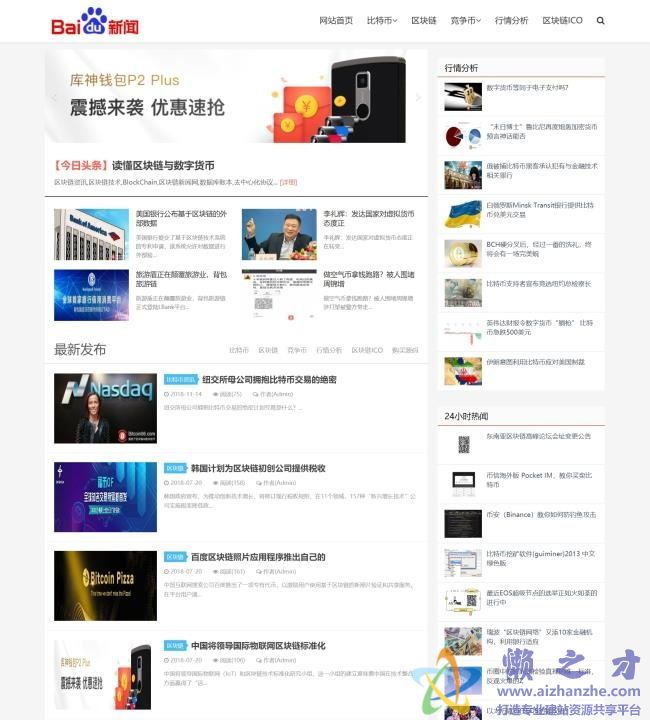
Task: Open the blue-yellow flag sidebar thumbnail
Action: pos(463,214)
